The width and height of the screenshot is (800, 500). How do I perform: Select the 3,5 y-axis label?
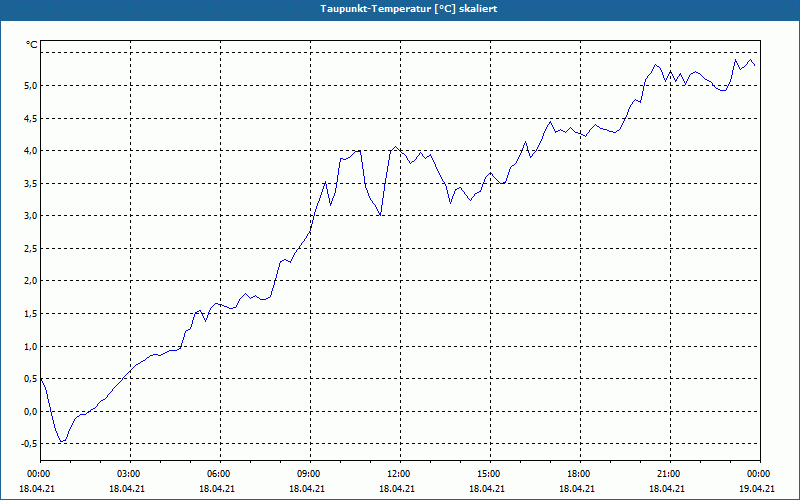pos(30,183)
